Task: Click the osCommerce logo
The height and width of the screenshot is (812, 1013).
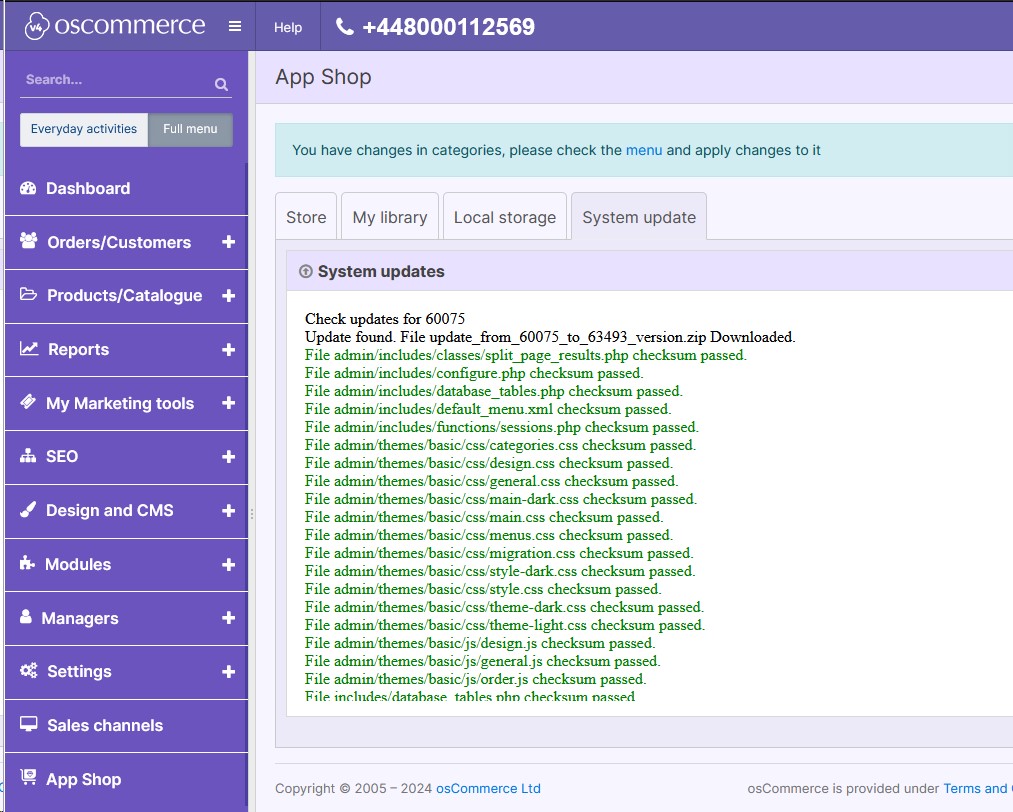Action: (x=114, y=26)
